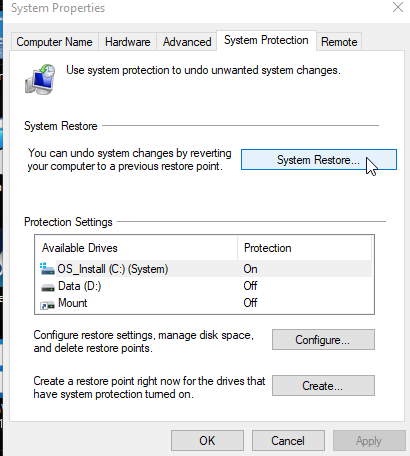Screen dimensions: 410x456
Task: Open the Computer Name tab
Action: coord(54,42)
